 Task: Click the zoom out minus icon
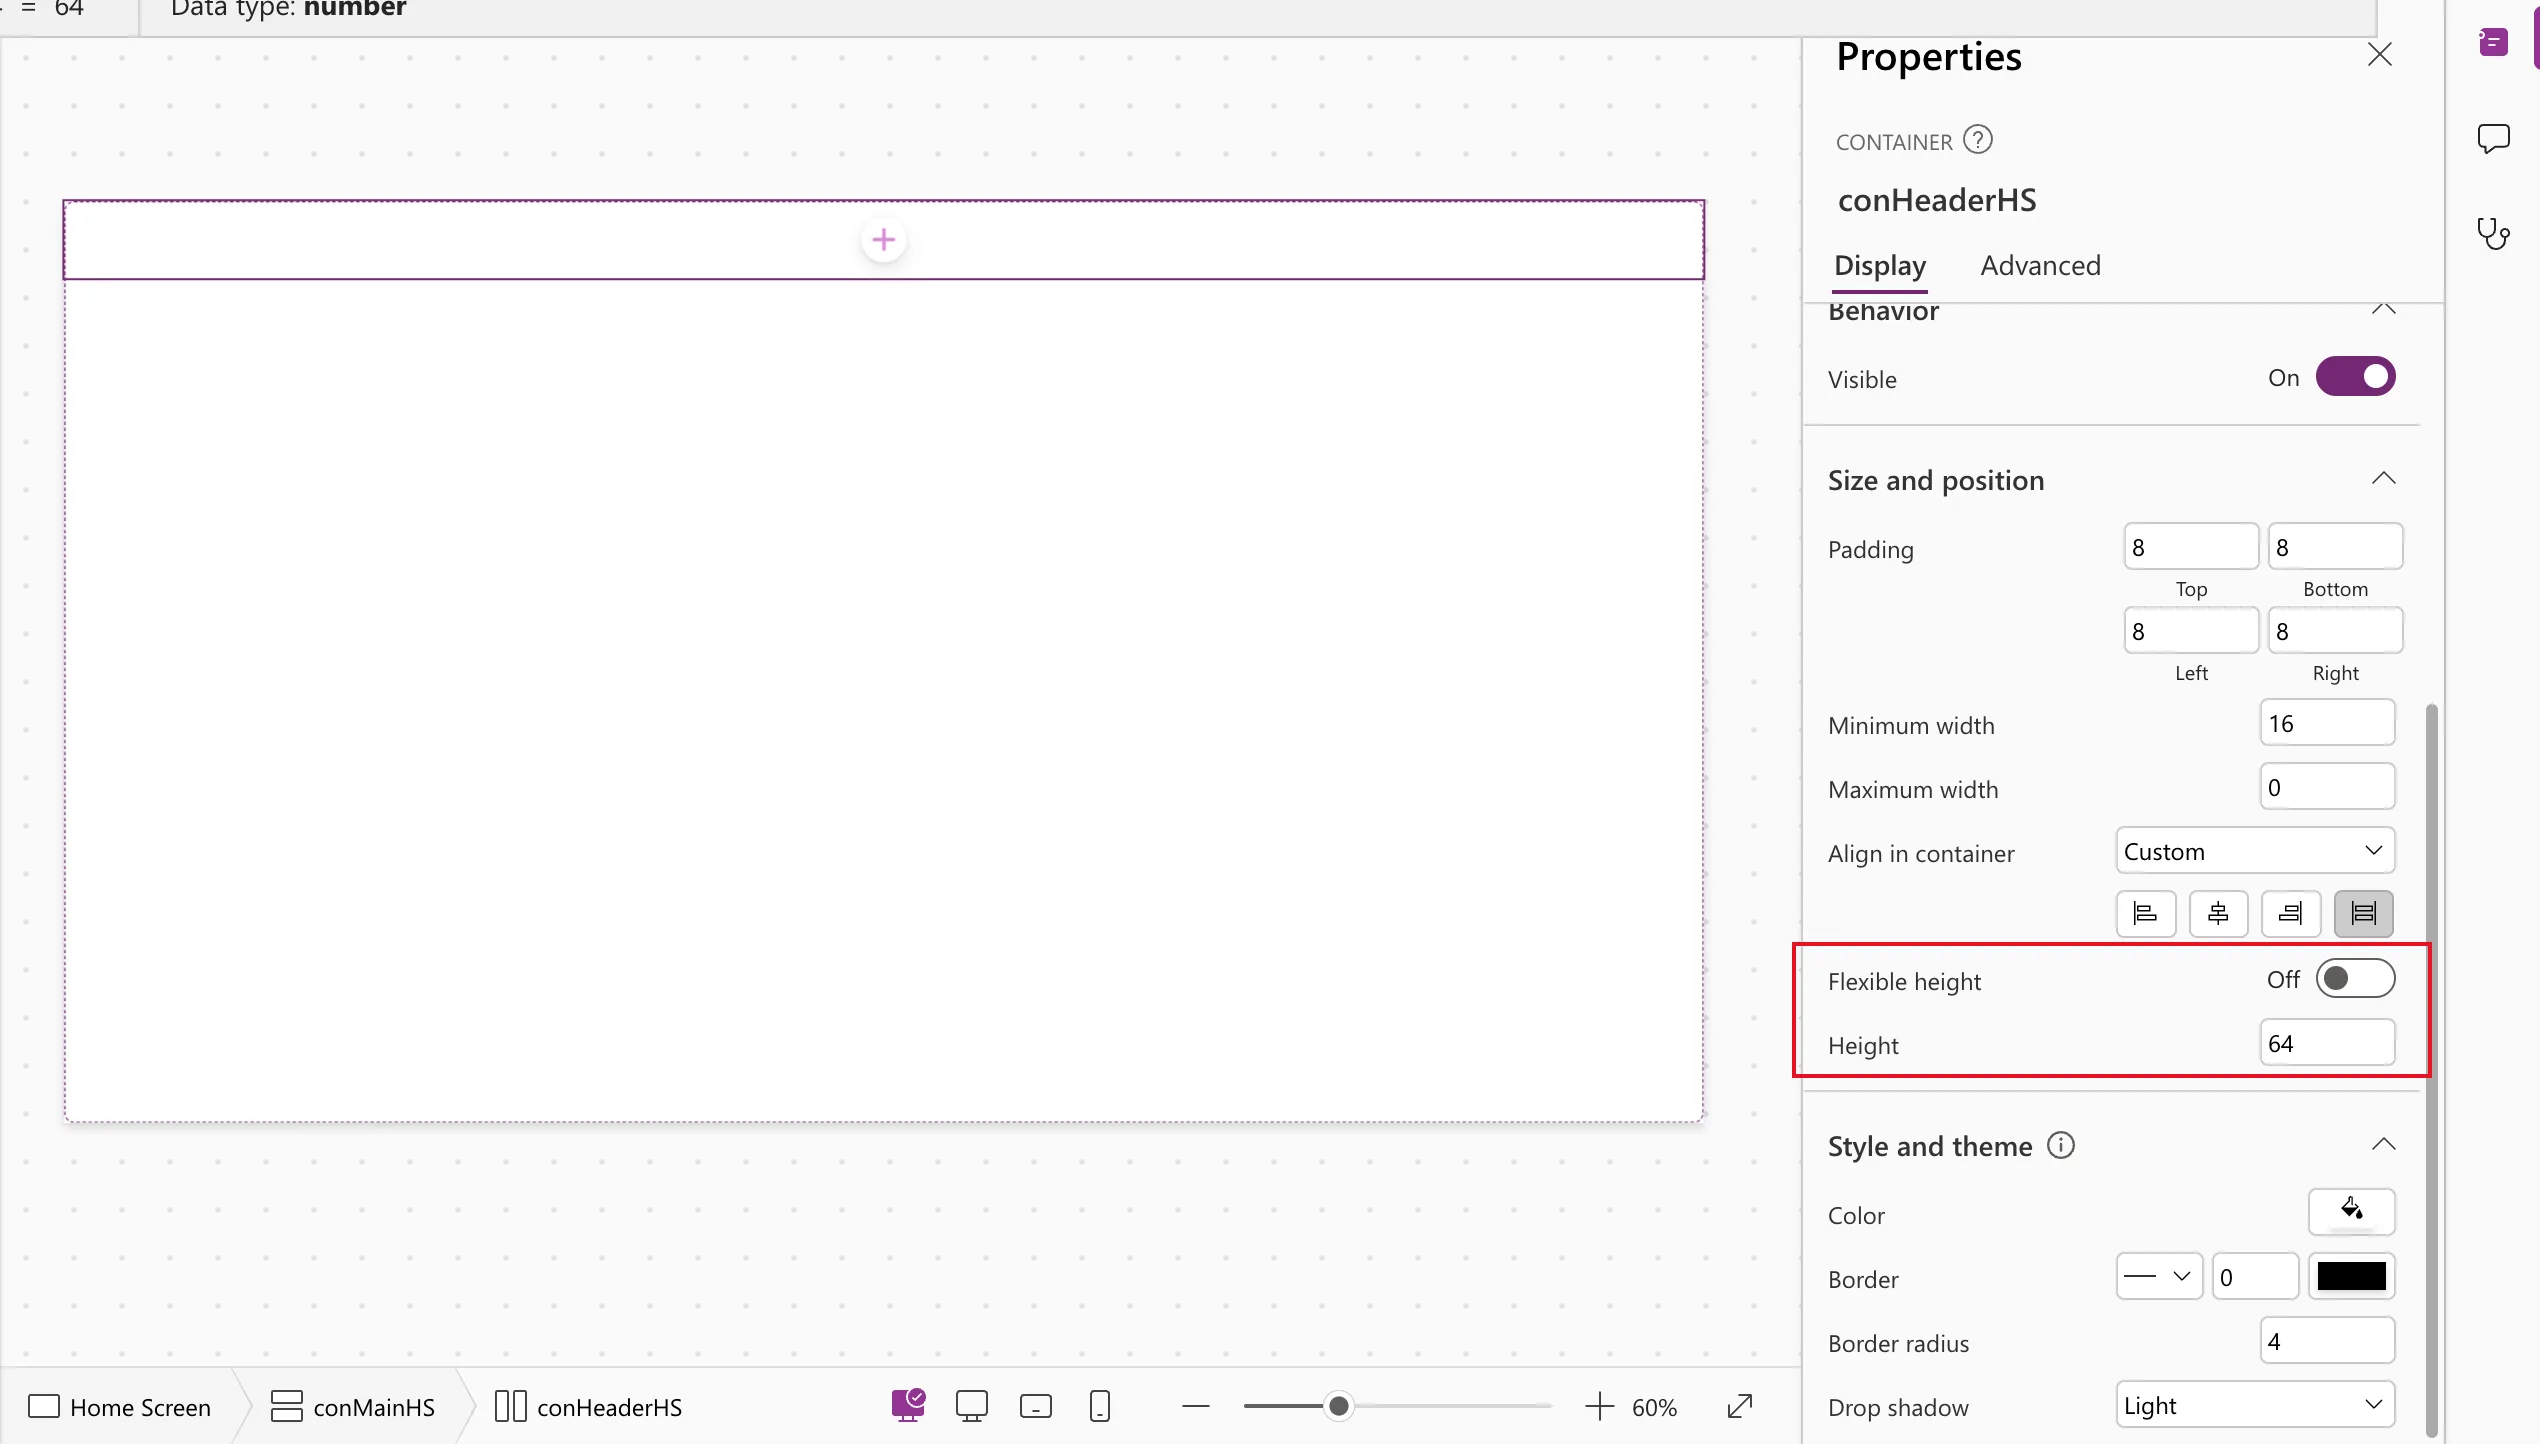[x=1195, y=1407]
